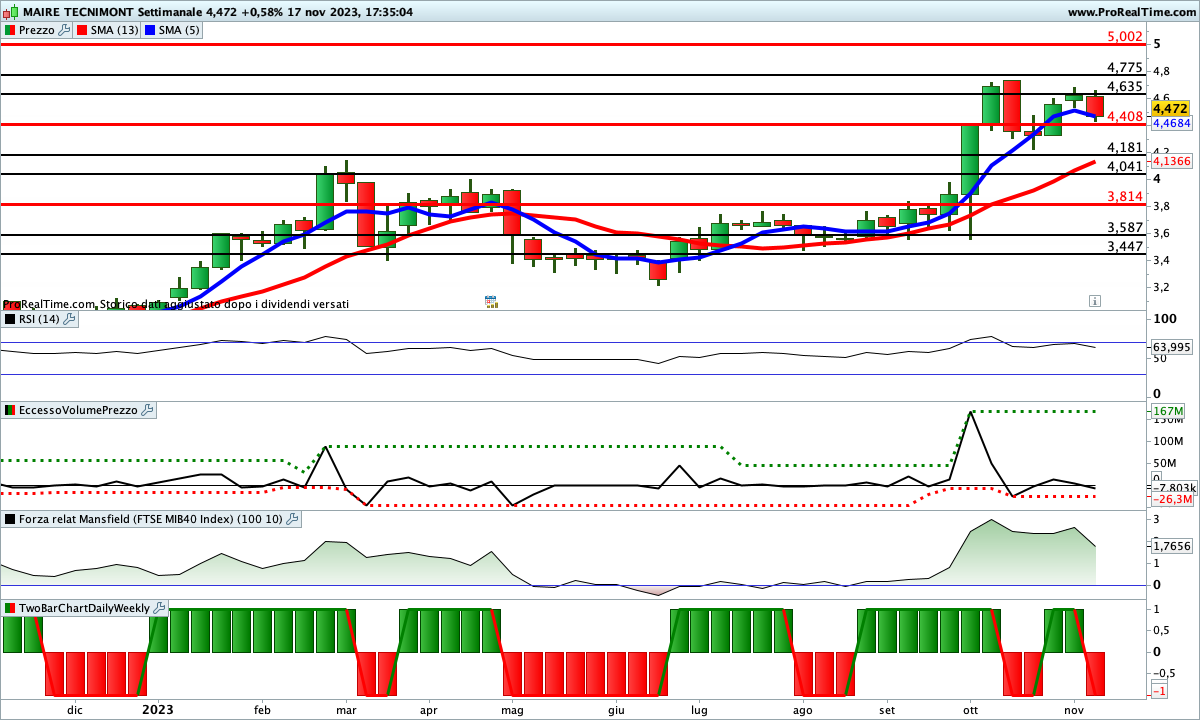Viewport: 1200px width, 720px height.
Task: Click the red SMA (13) color swatch
Action: 81,30
